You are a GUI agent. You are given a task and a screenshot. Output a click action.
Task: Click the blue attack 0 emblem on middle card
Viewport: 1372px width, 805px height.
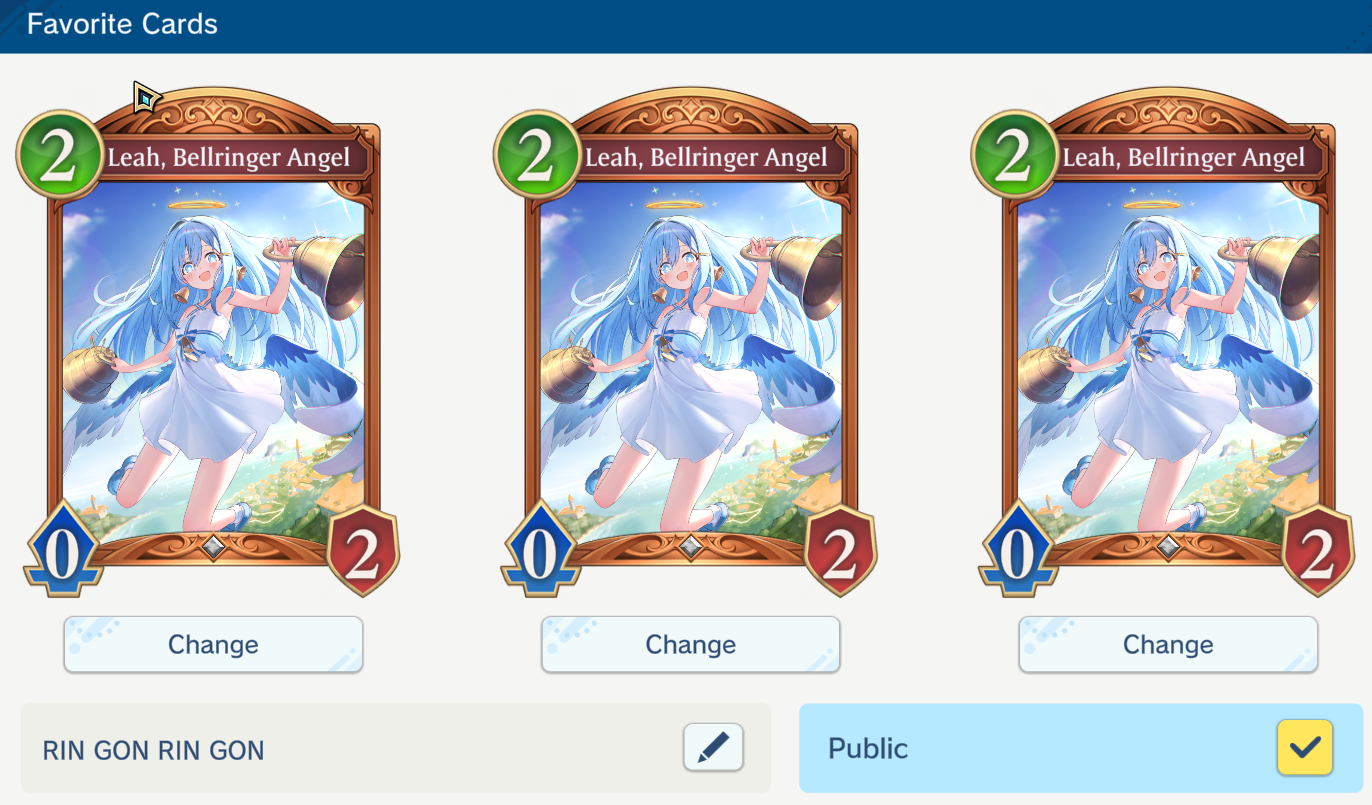point(541,551)
